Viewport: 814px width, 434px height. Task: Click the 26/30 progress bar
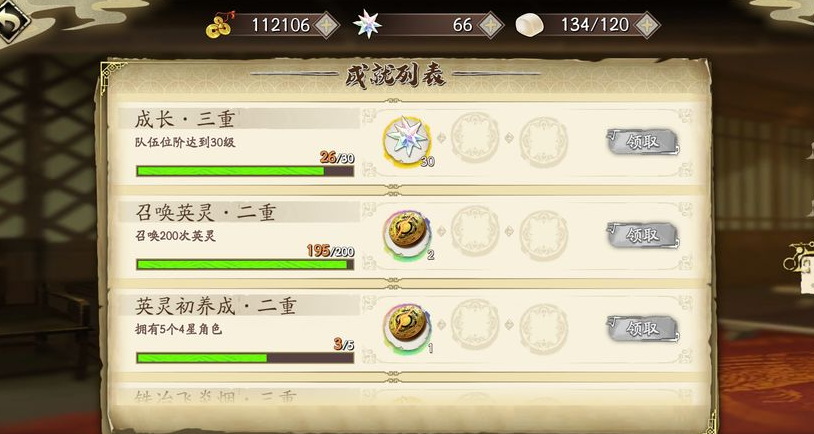245,171
